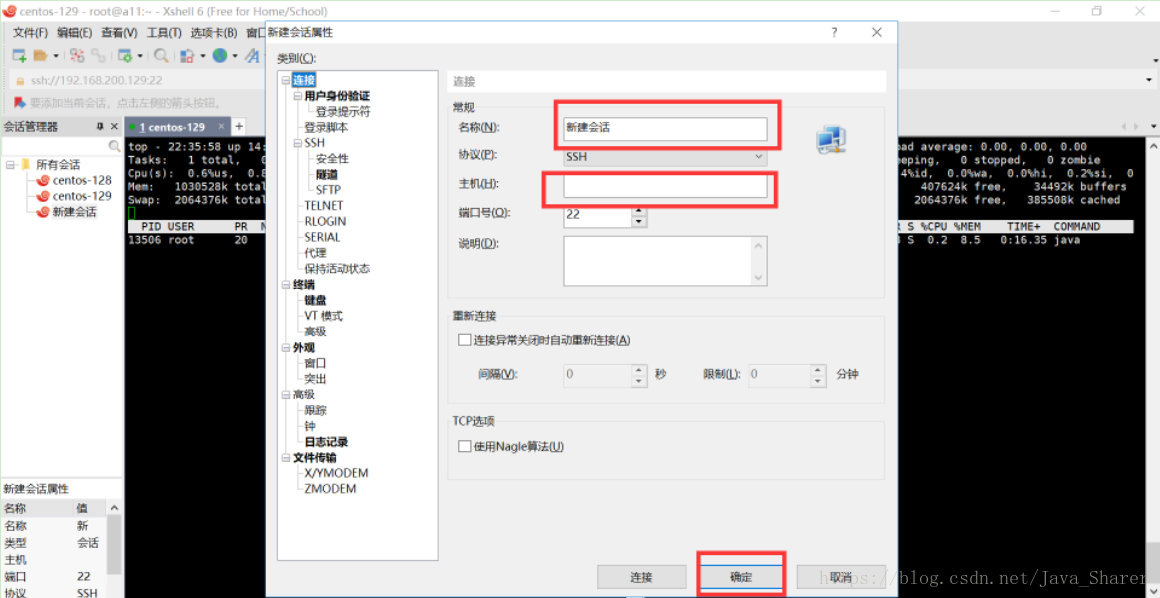This screenshot has height=598, width=1160.
Task: Click the 取消 button
Action: (x=840, y=577)
